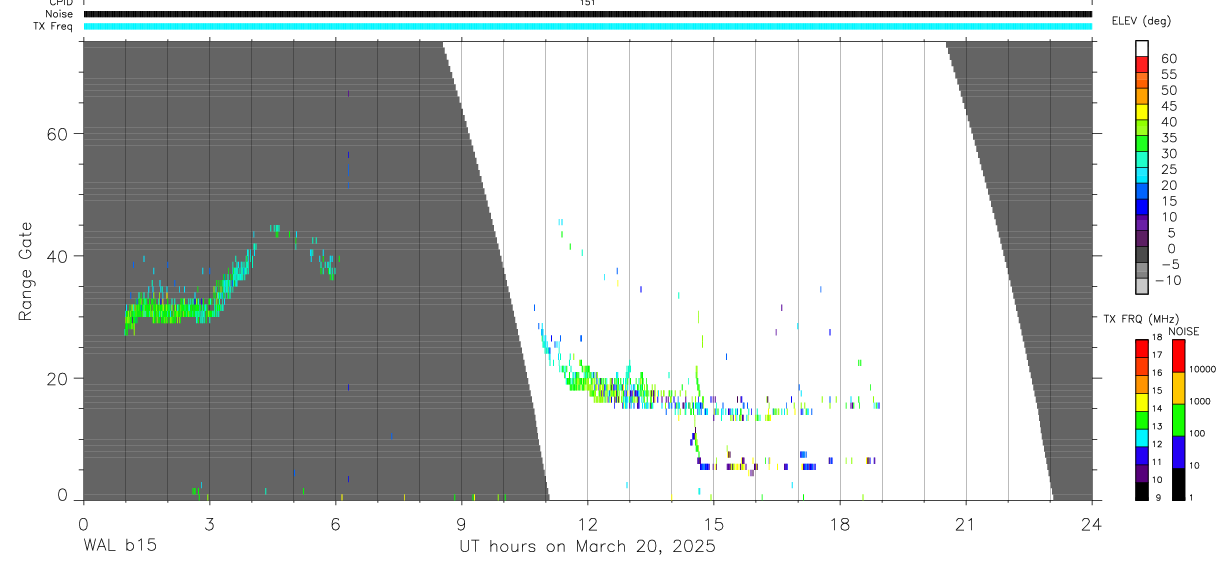
Task: Click the x-axis tick label '24'
Action: [1092, 523]
